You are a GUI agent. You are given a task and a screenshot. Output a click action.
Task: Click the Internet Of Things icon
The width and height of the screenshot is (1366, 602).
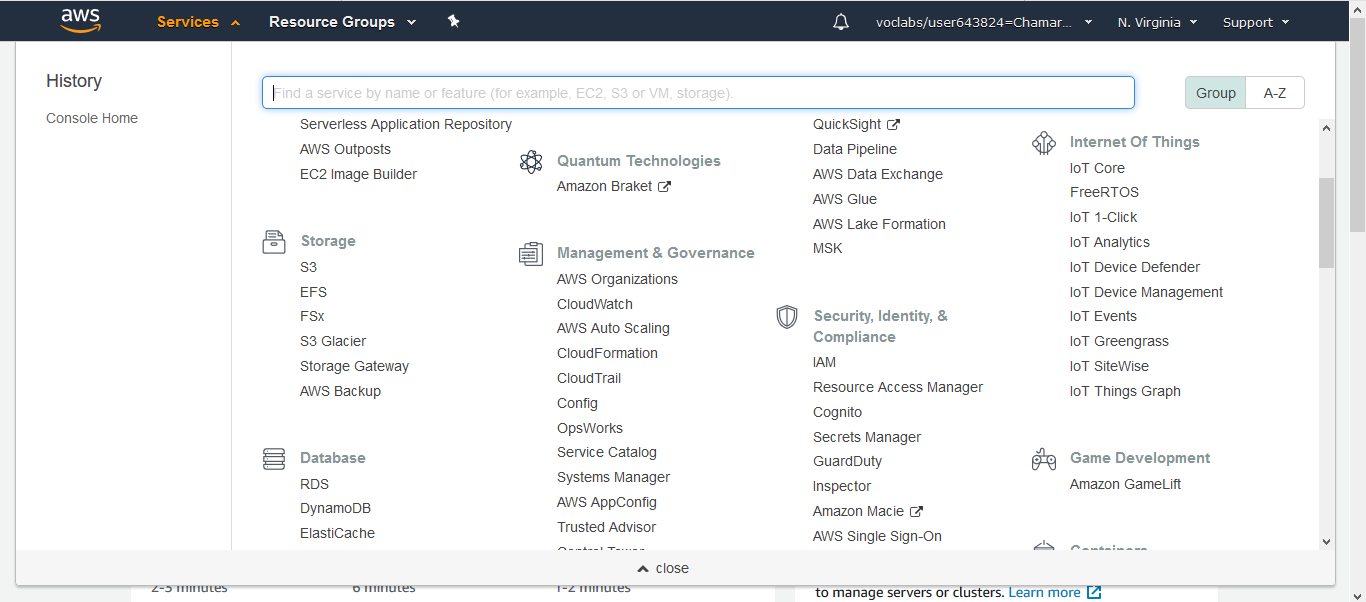1044,142
